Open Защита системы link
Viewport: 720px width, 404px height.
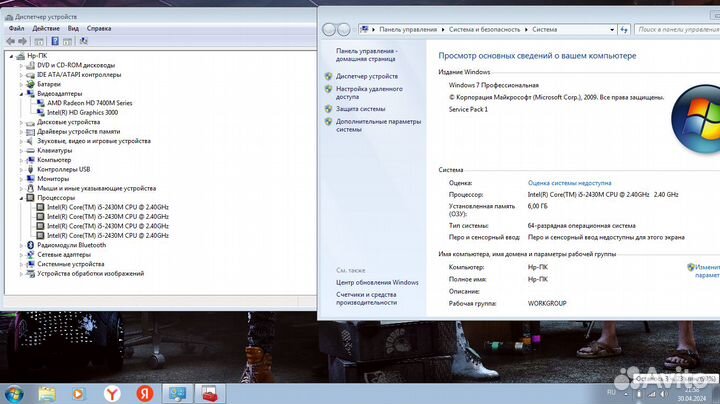pyautogui.click(x=360, y=109)
